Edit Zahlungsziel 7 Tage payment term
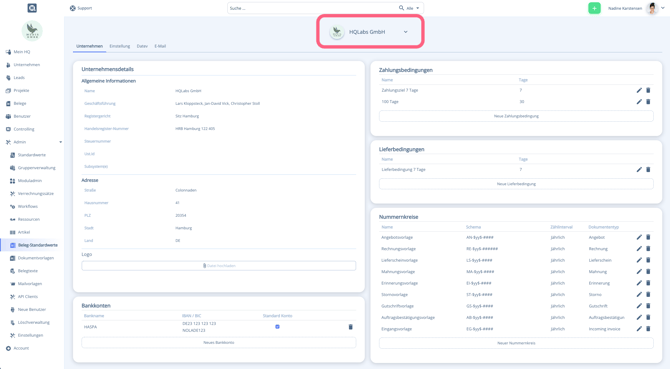 point(639,90)
